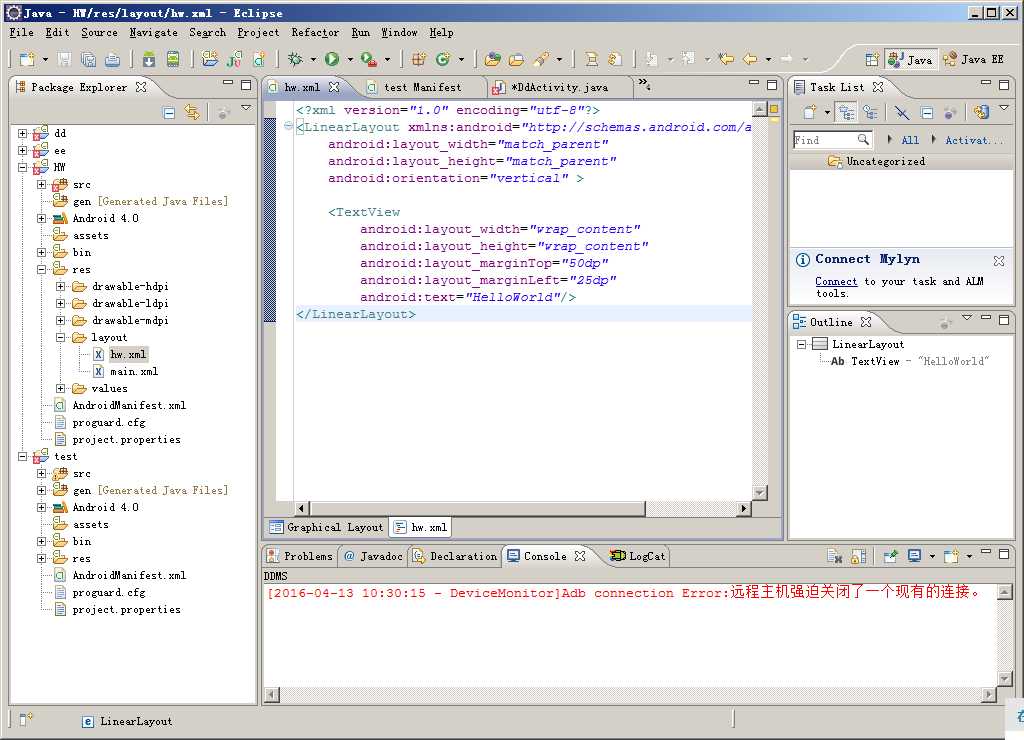Expand the values folder in HW

coord(61,388)
